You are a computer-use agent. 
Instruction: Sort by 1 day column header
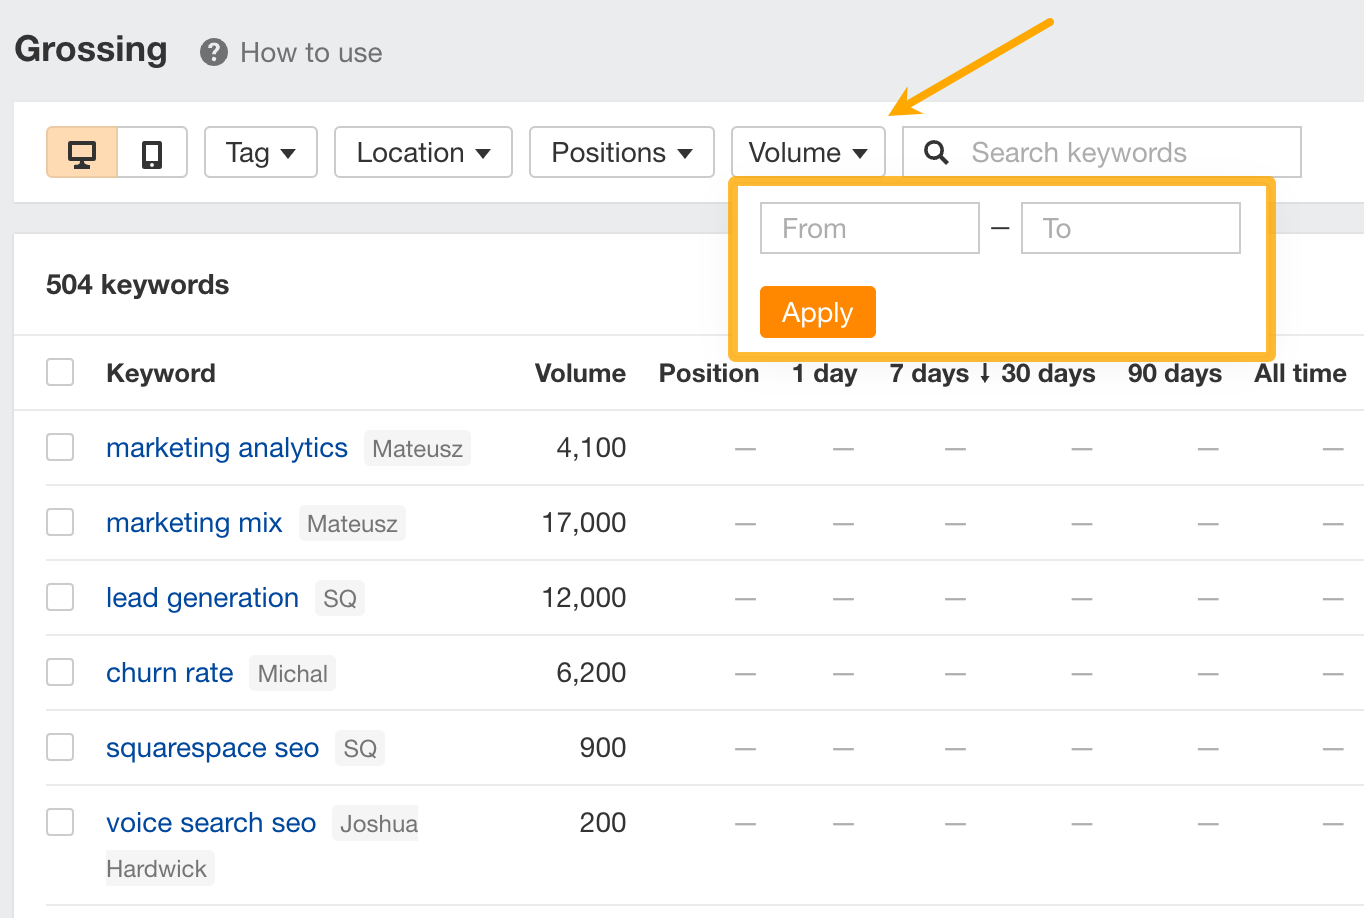coord(824,373)
